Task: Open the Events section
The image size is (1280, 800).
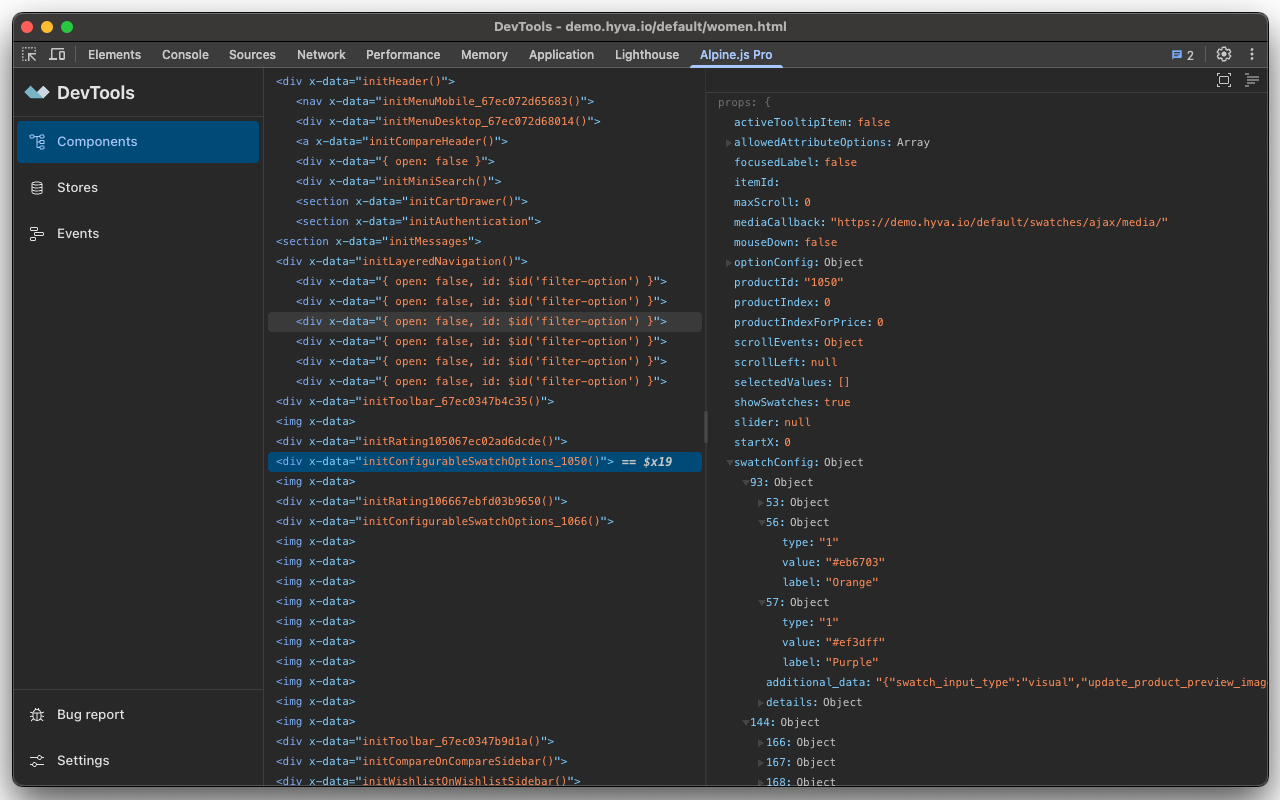Action: click(x=138, y=234)
